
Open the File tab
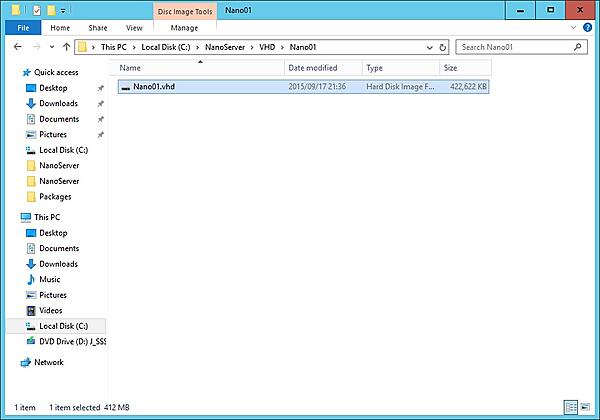click(x=23, y=28)
